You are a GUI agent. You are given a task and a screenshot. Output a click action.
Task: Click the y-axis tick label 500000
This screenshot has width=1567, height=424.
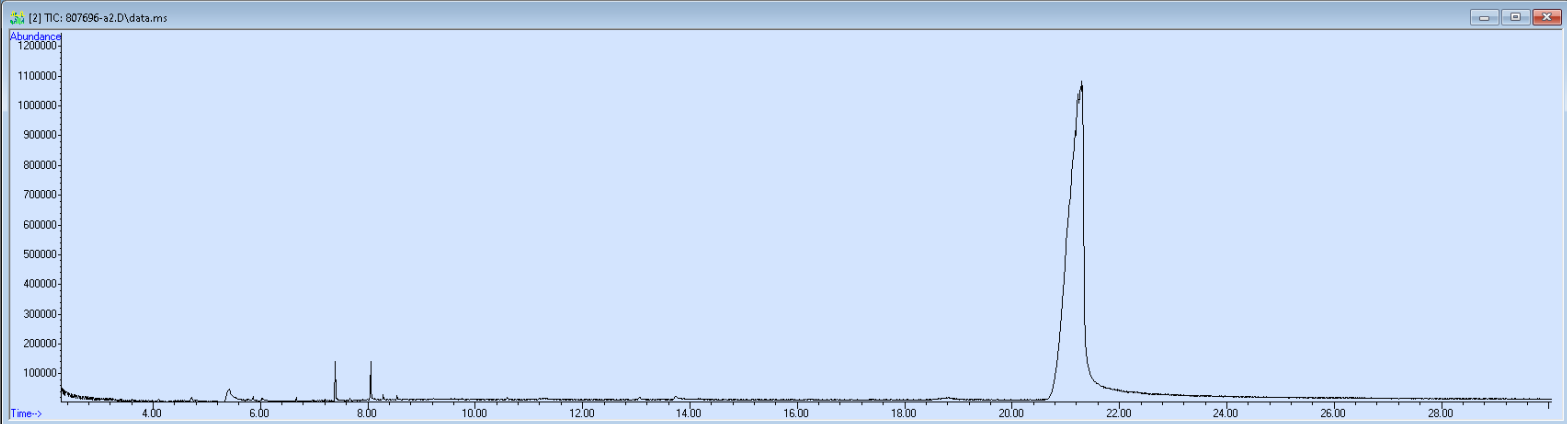pyautogui.click(x=38, y=254)
